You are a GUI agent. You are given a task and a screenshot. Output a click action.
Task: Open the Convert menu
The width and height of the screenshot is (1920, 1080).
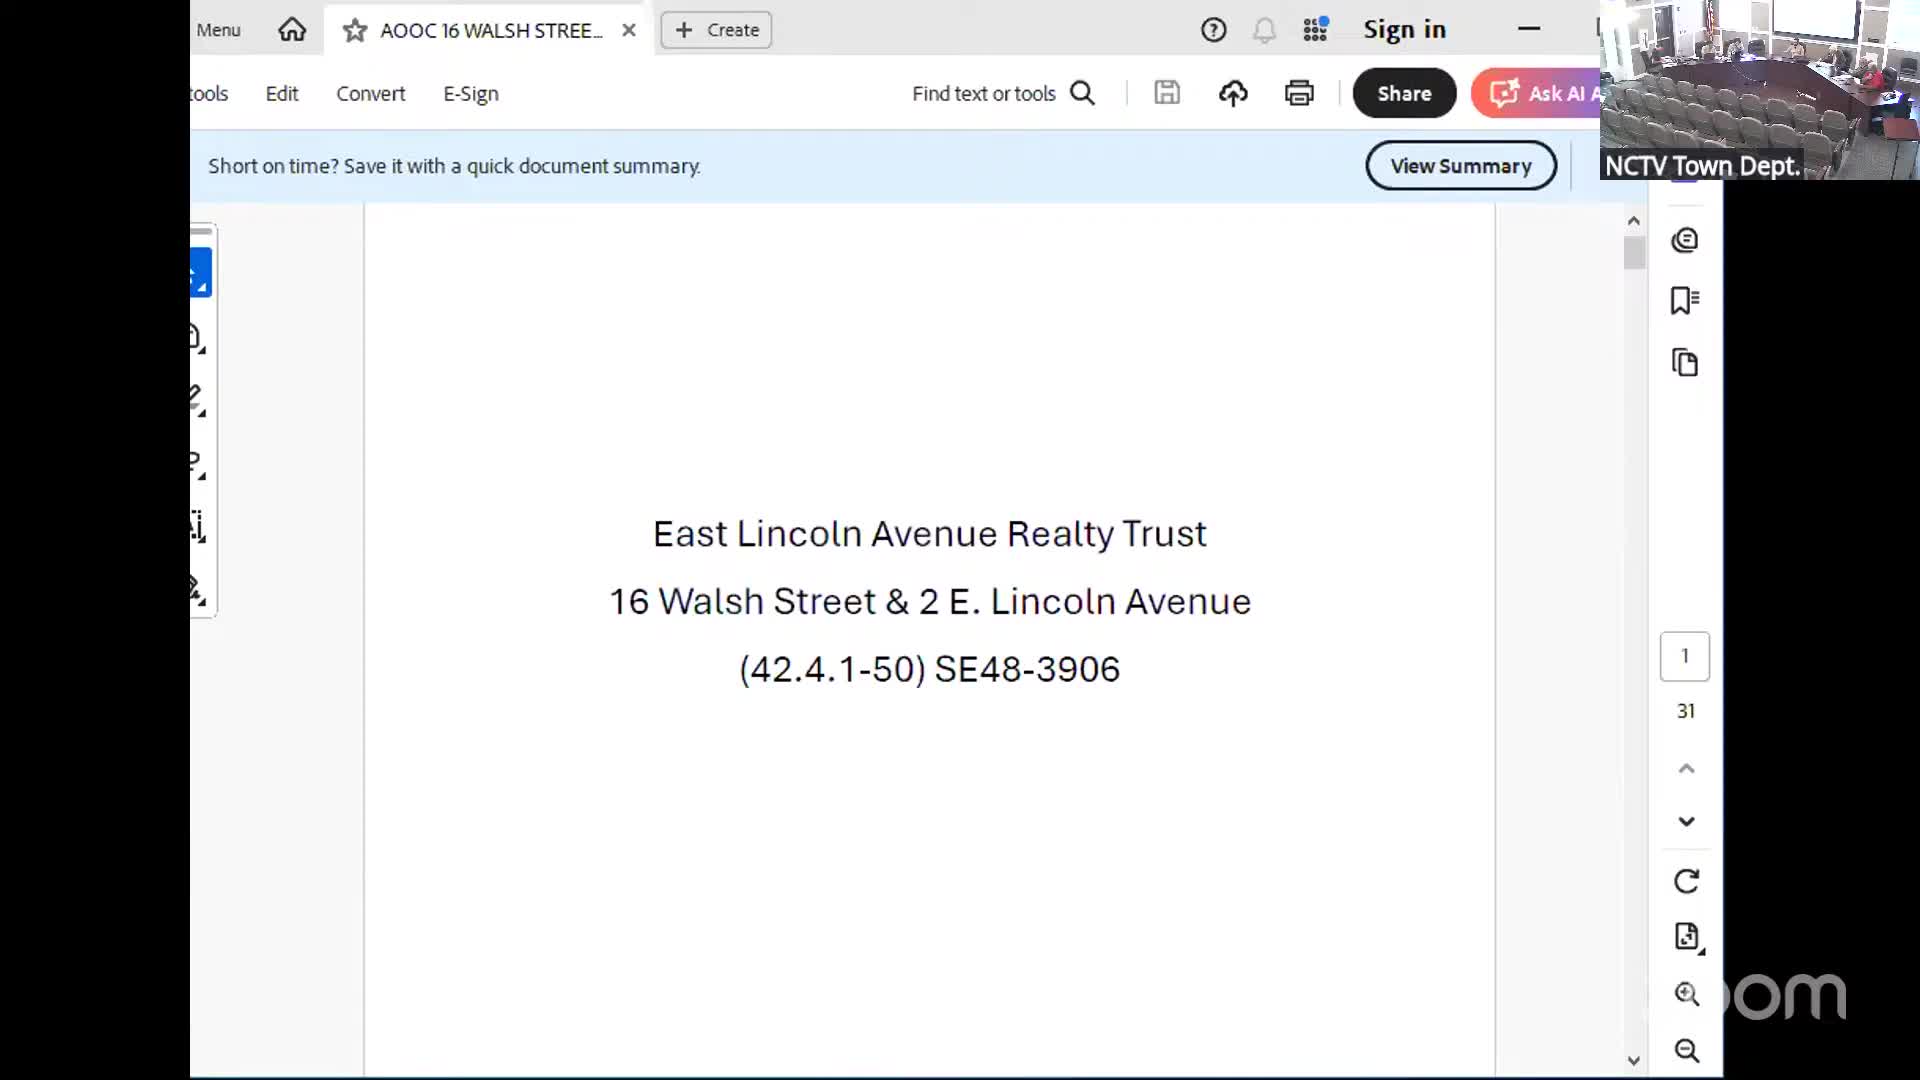pyautogui.click(x=370, y=93)
